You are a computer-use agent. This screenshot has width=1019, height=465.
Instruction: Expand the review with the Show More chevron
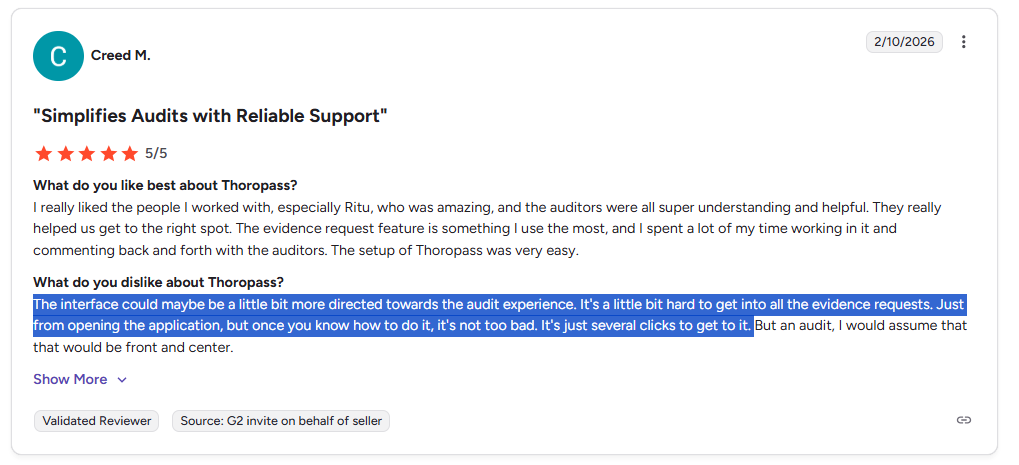(122, 380)
